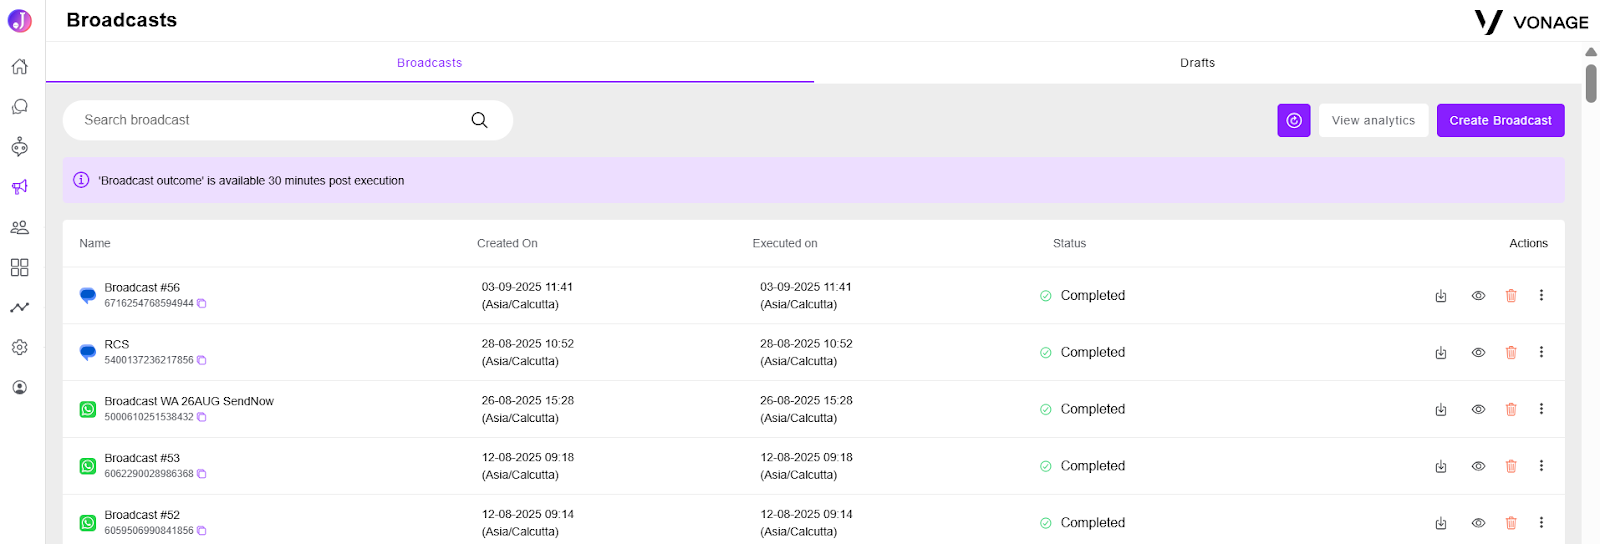Delete the RCS broadcast
The image size is (1600, 544).
(1511, 353)
